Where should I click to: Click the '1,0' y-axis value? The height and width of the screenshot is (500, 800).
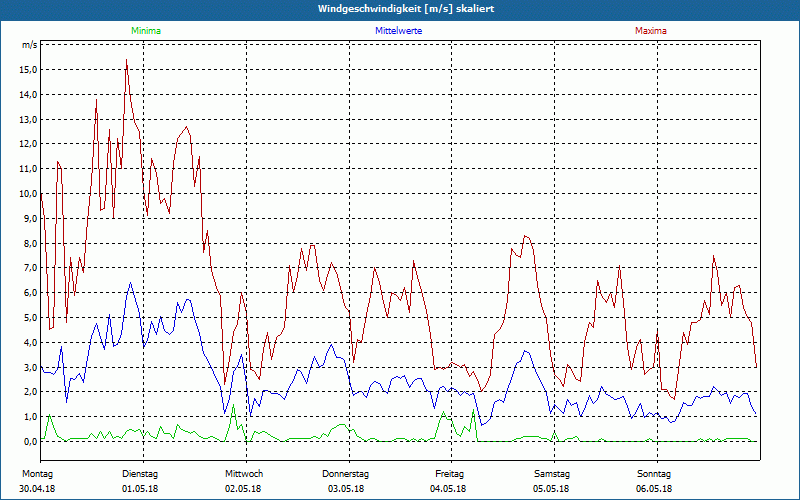(x=30, y=417)
